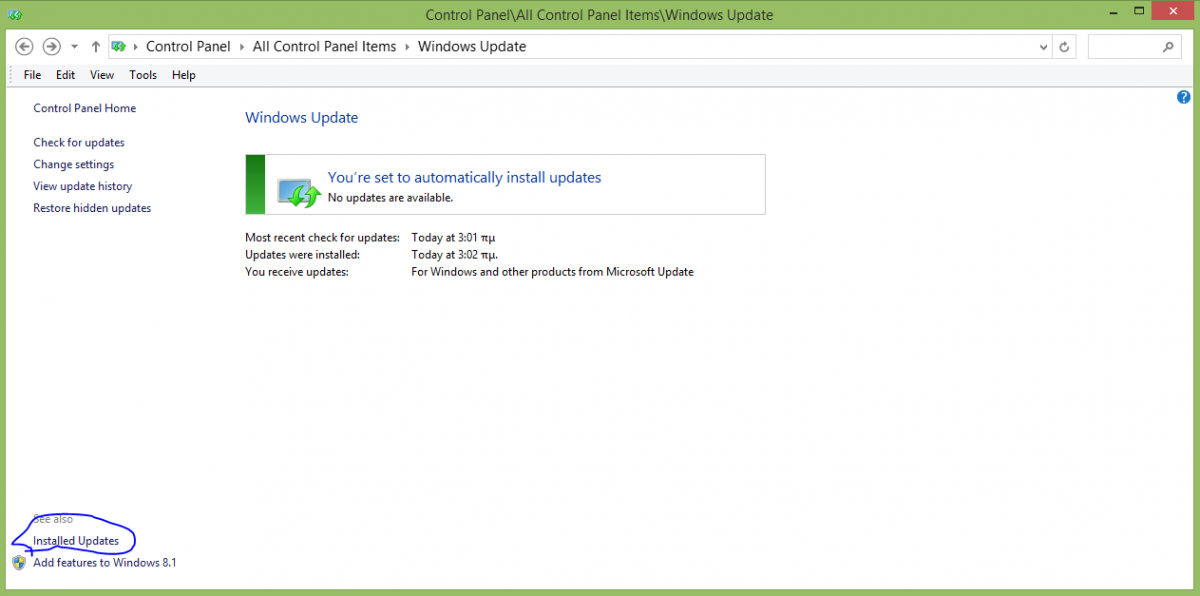The width and height of the screenshot is (1200, 596).
Task: Click the 'Updates were installed:' label
Action: 302,255
